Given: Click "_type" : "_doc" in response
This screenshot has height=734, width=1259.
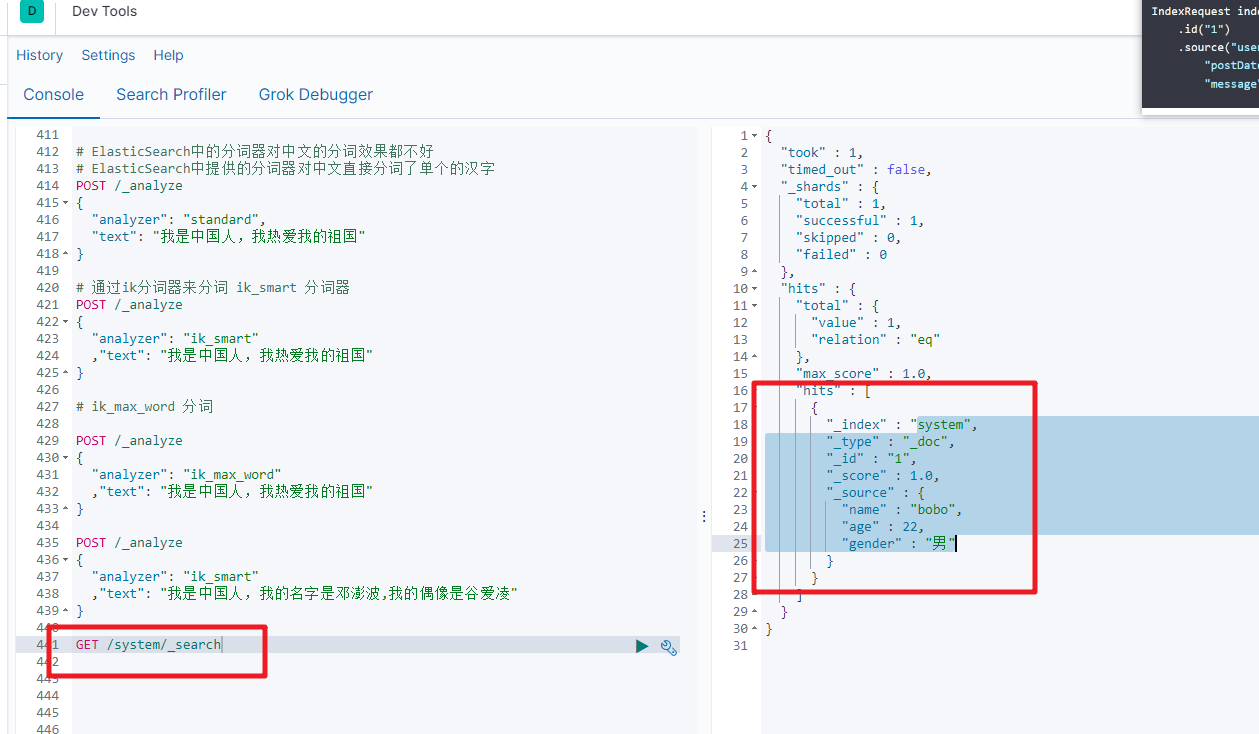Looking at the screenshot, I should [x=891, y=441].
